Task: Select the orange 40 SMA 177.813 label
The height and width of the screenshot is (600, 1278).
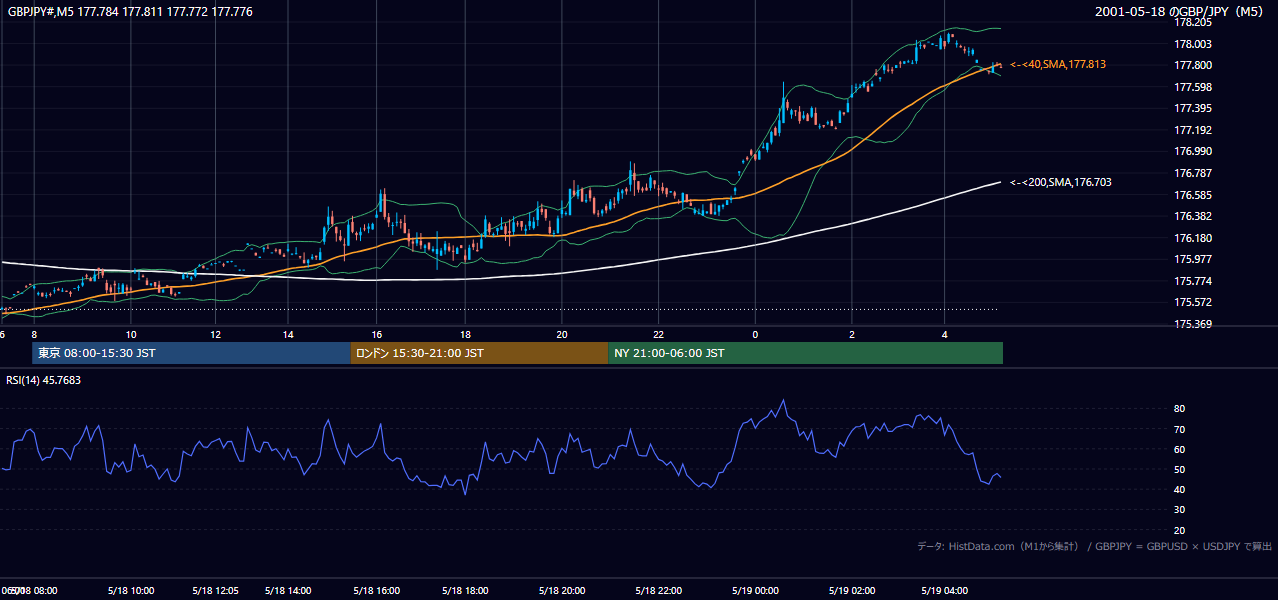Action: click(x=1058, y=64)
